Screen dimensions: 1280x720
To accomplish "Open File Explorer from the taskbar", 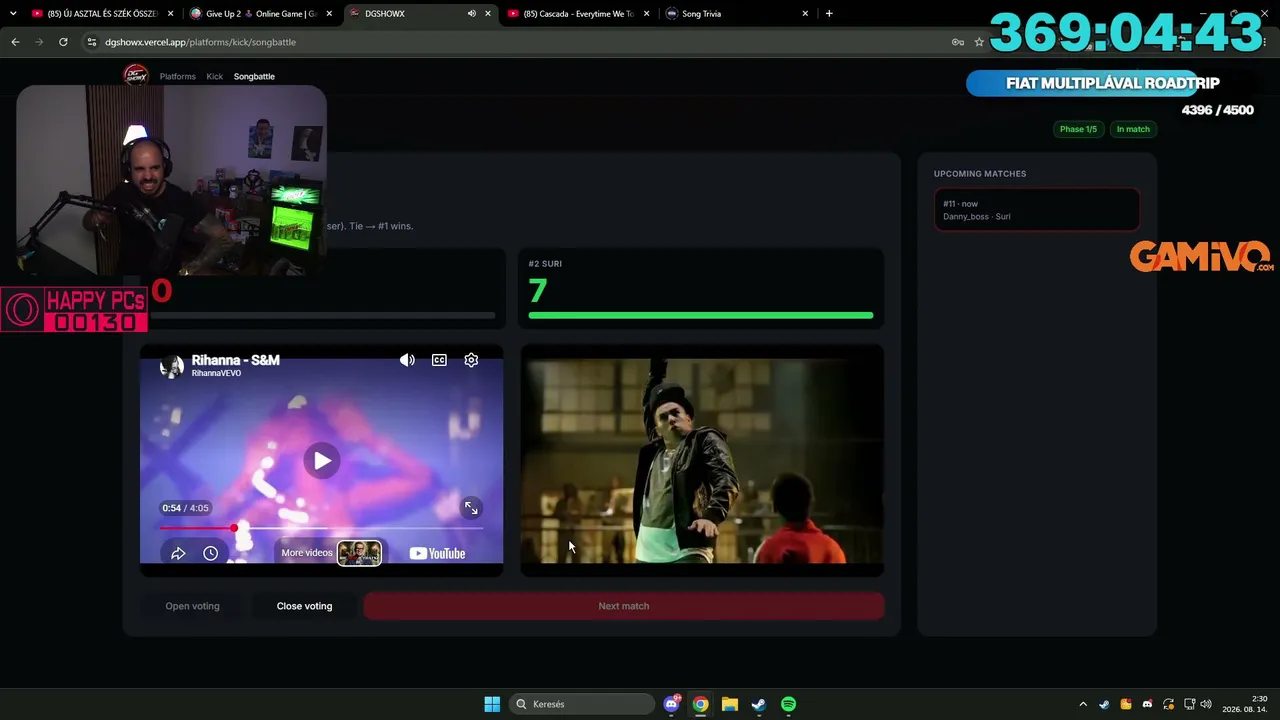I will tap(730, 704).
